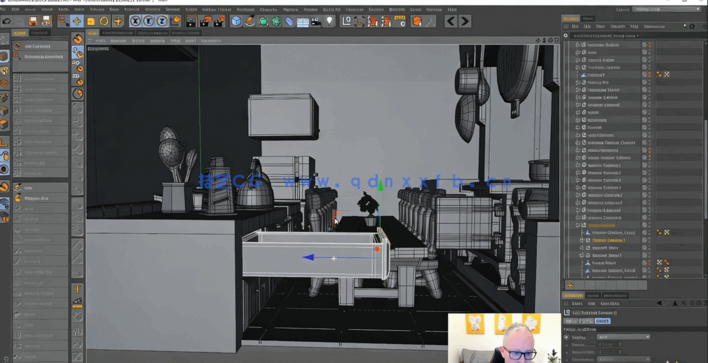Click the green sphere array icon
This screenshot has height=363, width=708.
click(276, 21)
